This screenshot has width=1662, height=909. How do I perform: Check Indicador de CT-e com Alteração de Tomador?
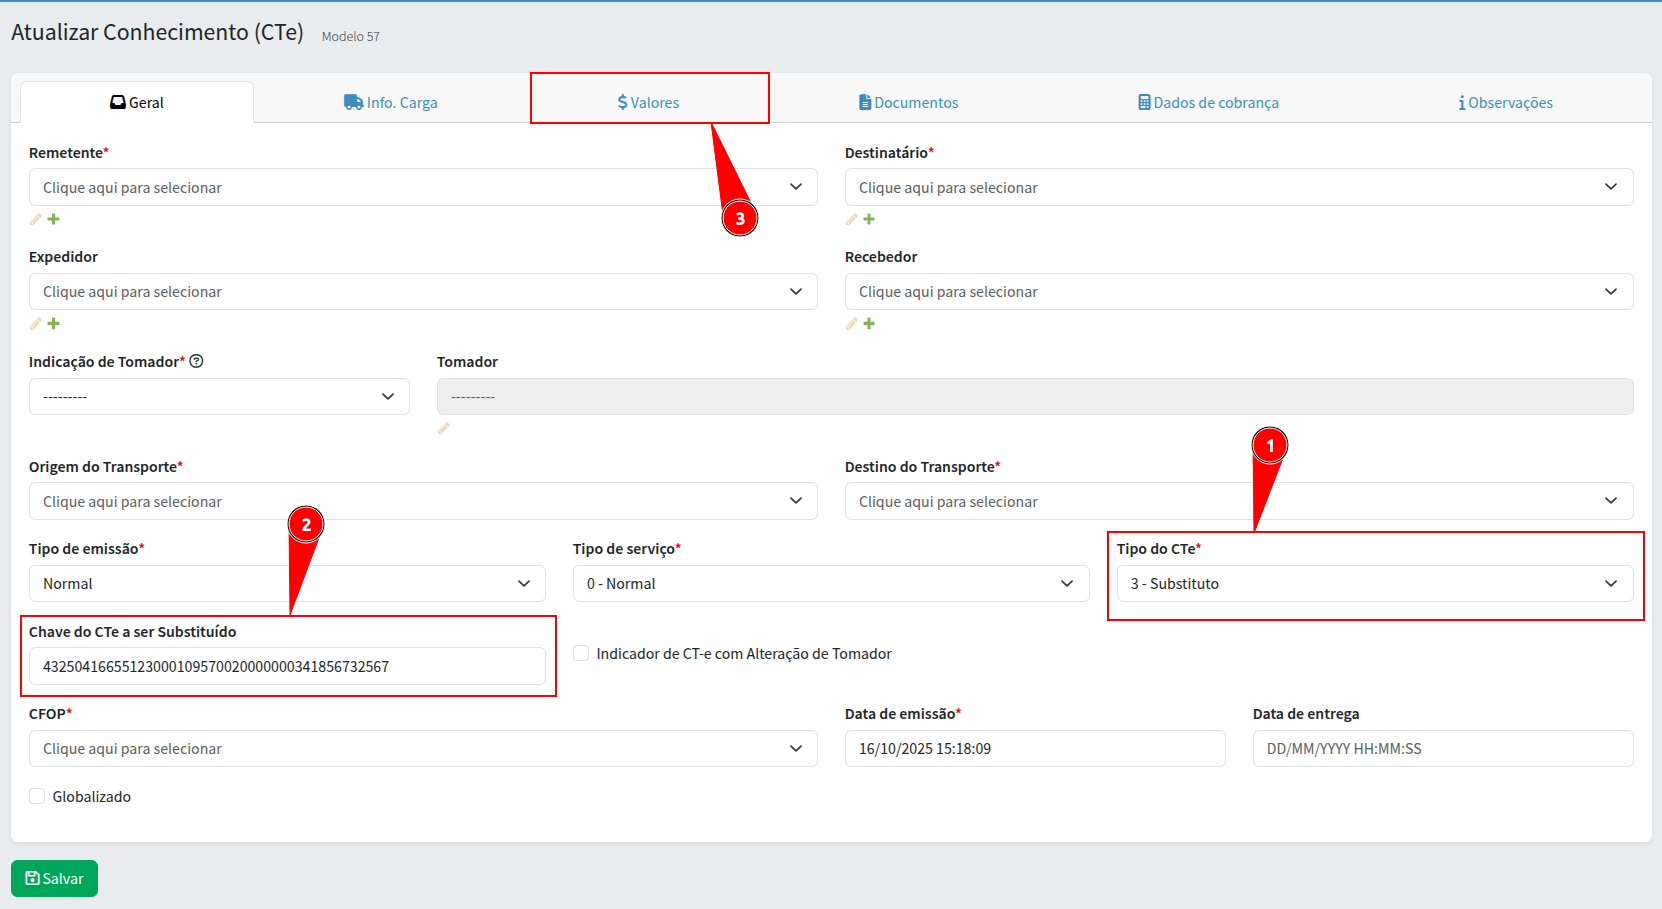point(581,653)
